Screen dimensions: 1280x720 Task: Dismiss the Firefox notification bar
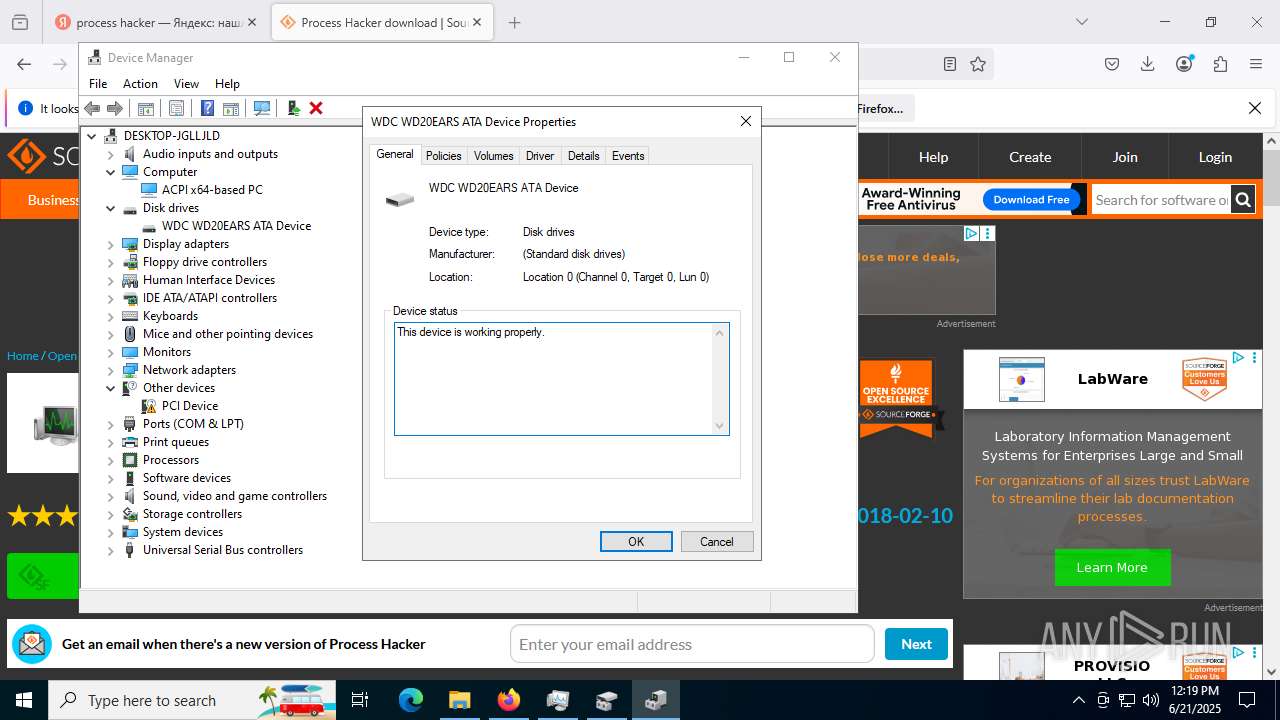[x=1255, y=108]
